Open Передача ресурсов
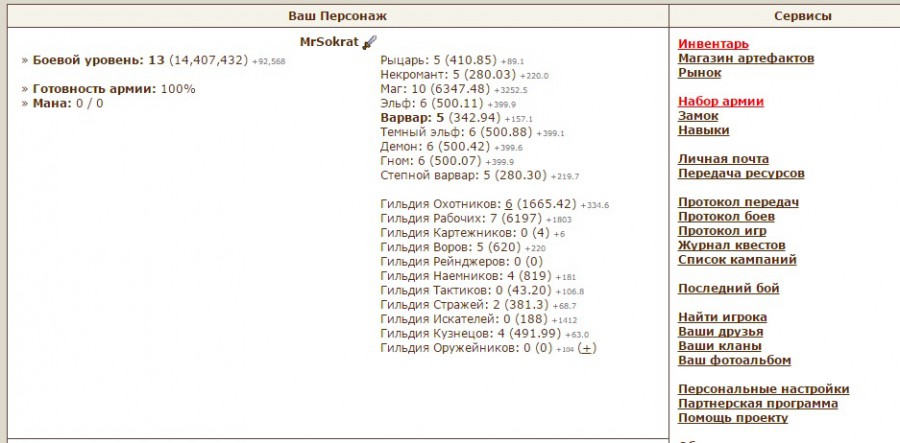This screenshot has width=900, height=443. pyautogui.click(x=741, y=173)
